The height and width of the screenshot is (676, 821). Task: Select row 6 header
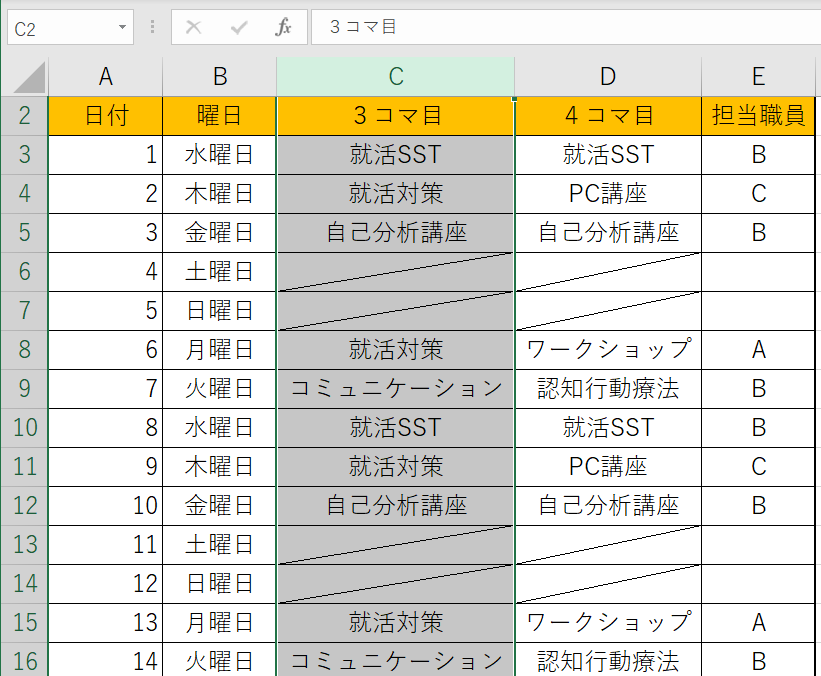25,272
